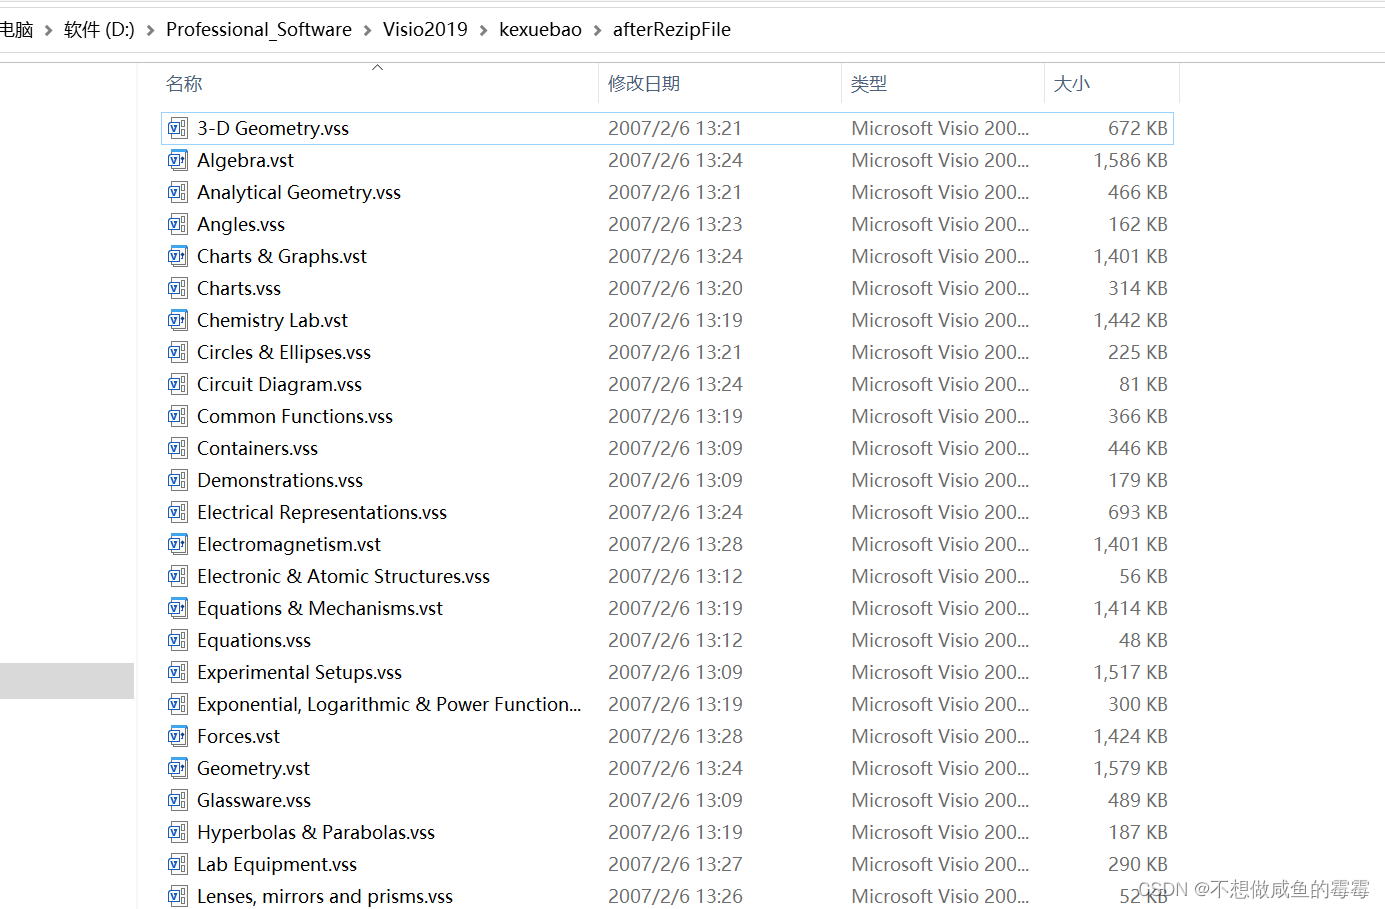Screen dimensions: 1385x909
Task: Select file name Experimental Setups.vss
Action: [299, 672]
